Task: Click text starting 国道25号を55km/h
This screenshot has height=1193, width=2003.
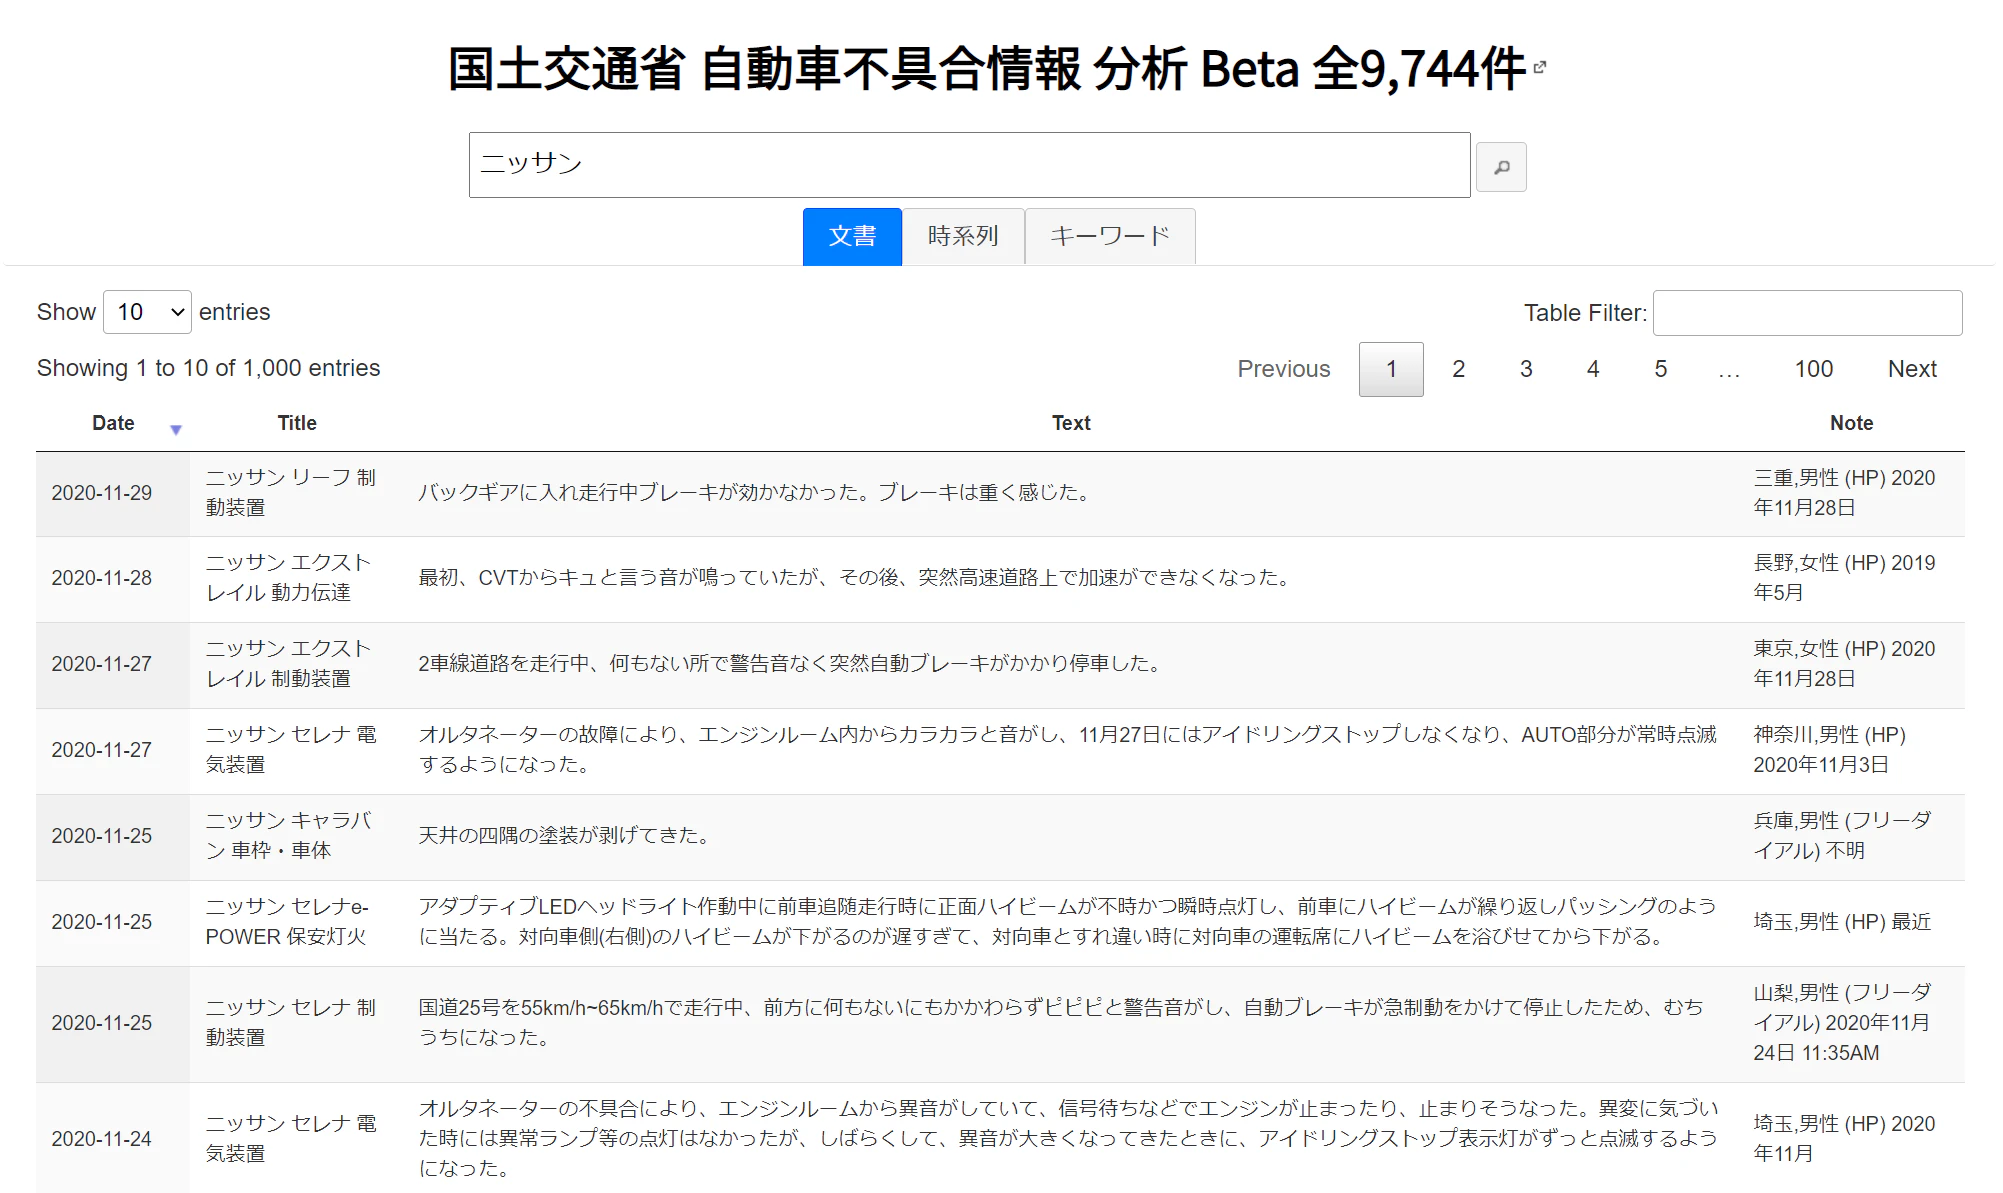Action: [1061, 1023]
